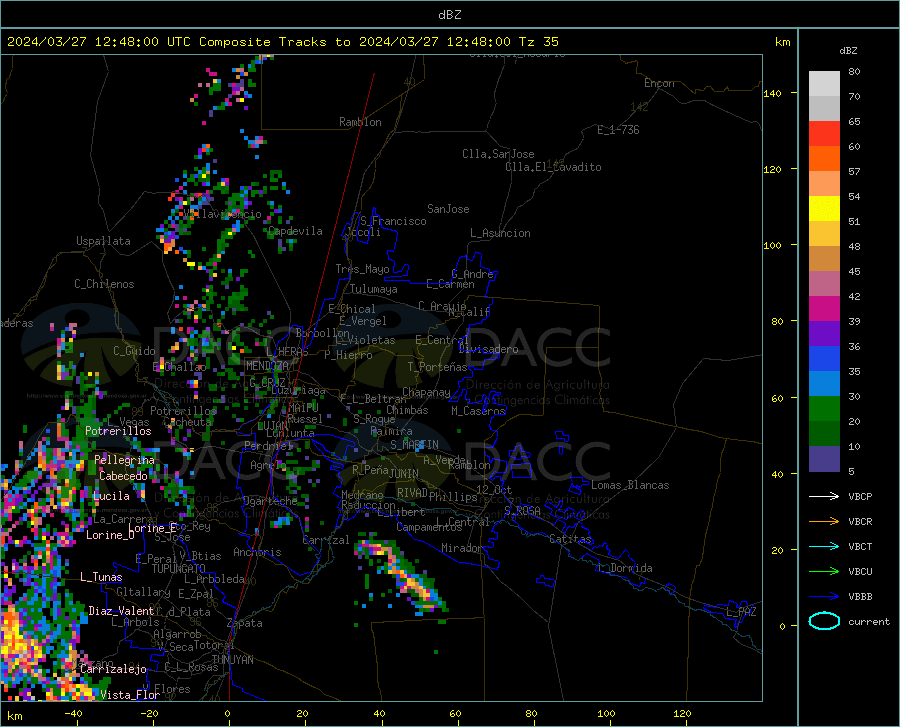900x727 pixels.
Task: Click the '140' tick on the vertical axis
Action: click(x=772, y=93)
